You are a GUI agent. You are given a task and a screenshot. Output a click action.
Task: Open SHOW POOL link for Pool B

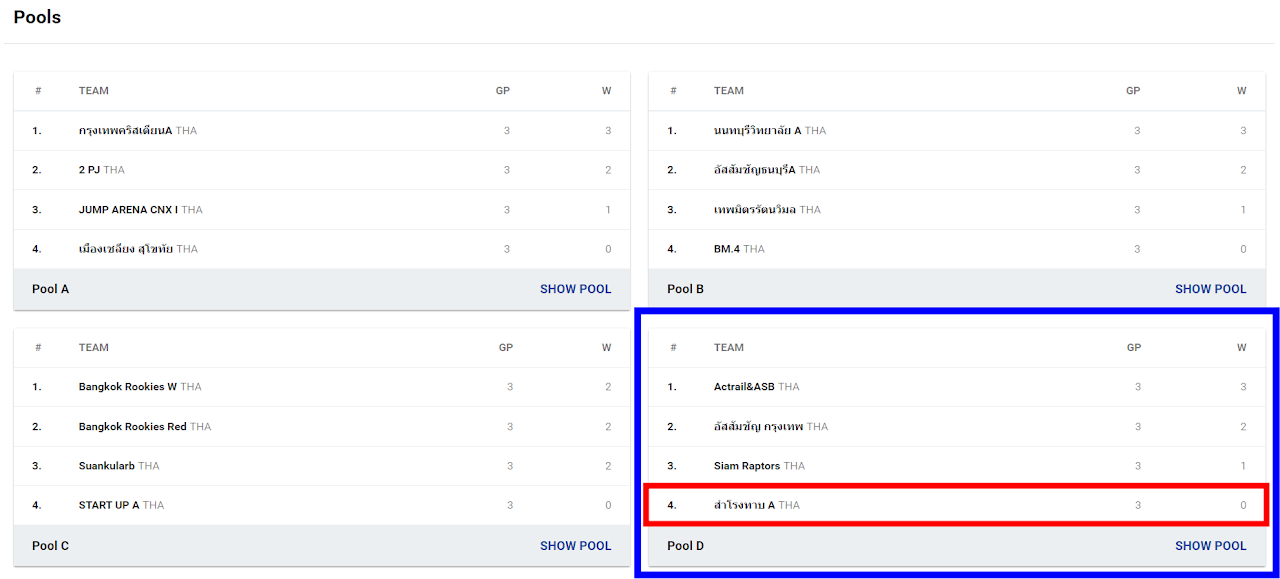pyautogui.click(x=1210, y=289)
